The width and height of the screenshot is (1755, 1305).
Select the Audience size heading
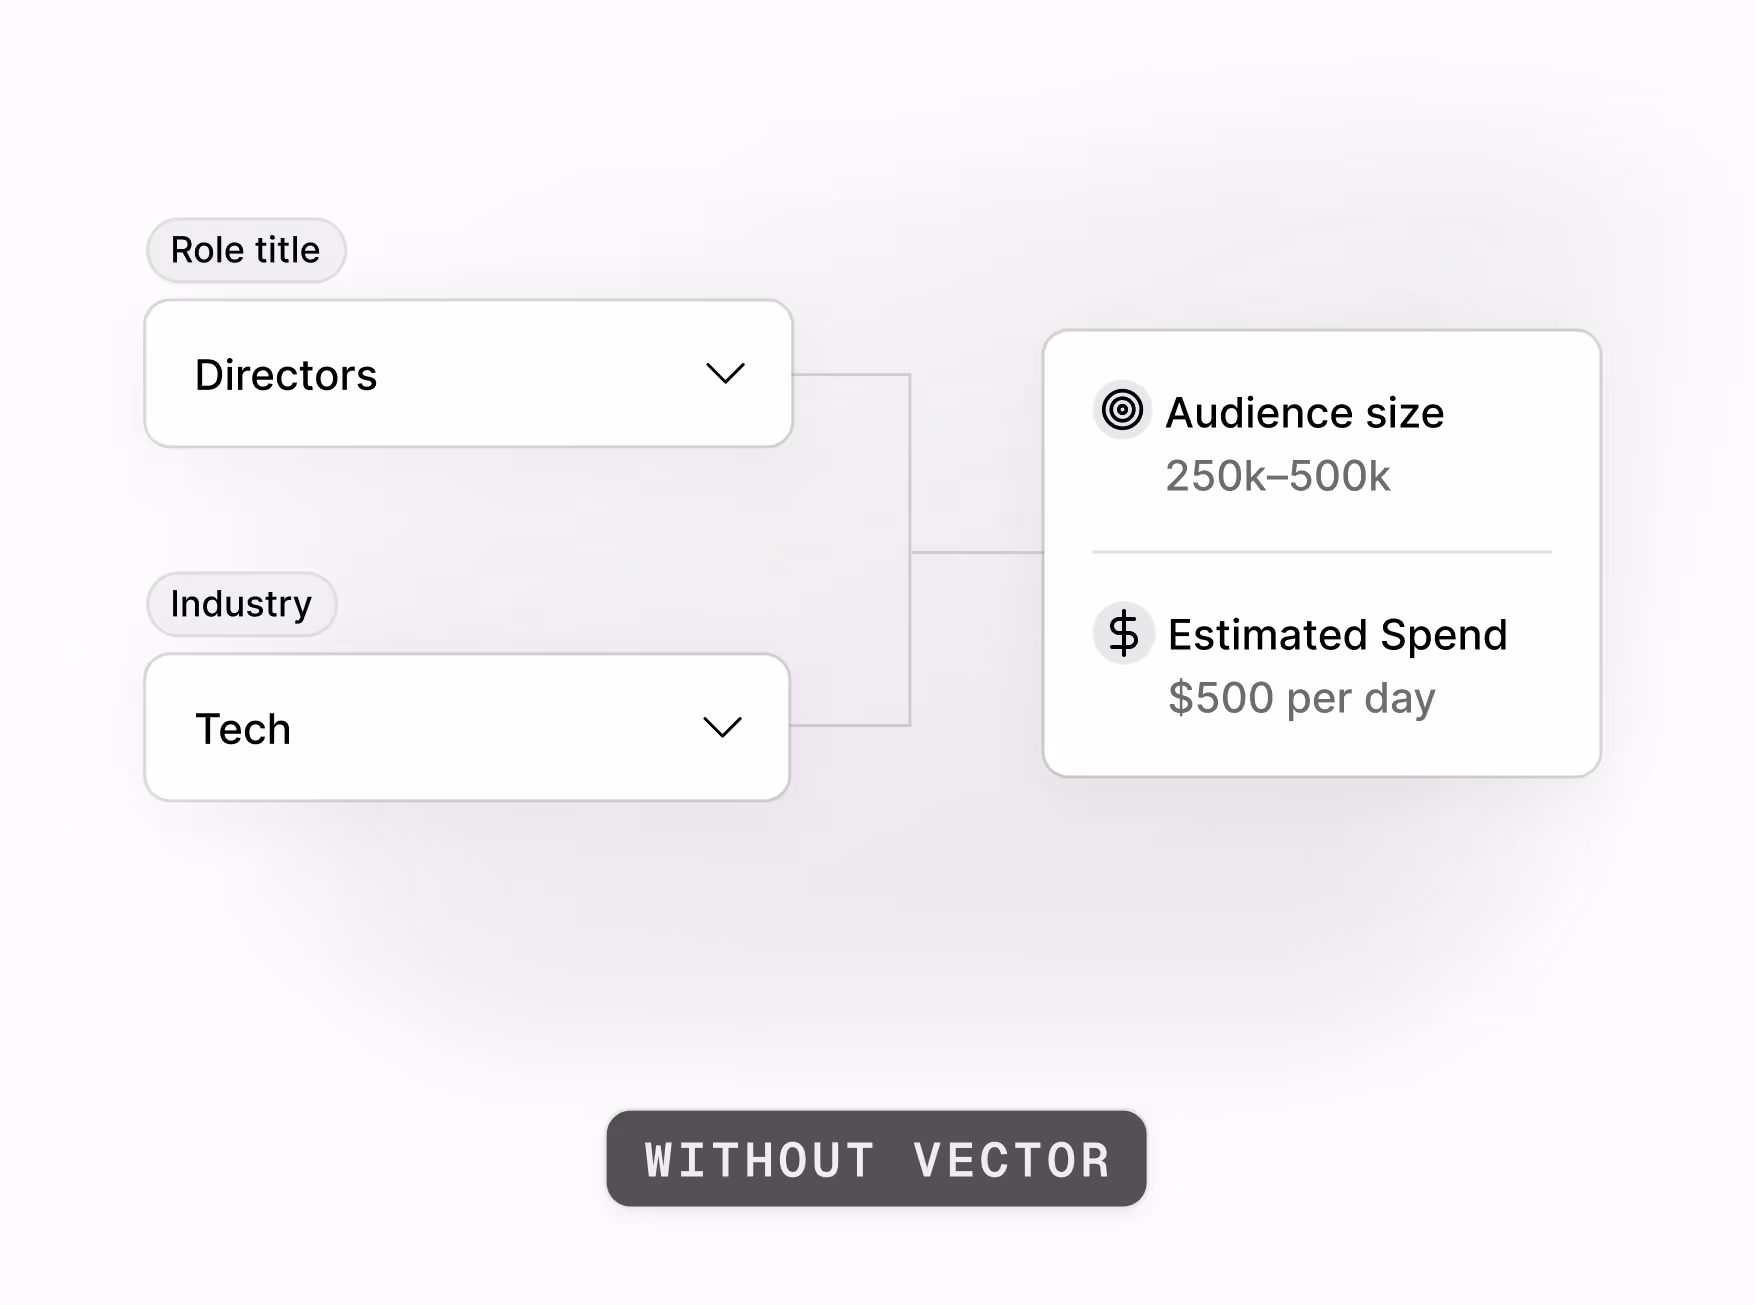coord(1304,413)
